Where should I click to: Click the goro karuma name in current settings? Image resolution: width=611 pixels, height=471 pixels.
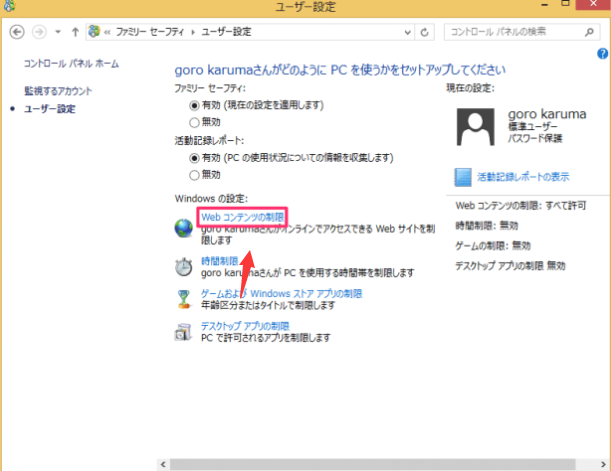(x=547, y=114)
